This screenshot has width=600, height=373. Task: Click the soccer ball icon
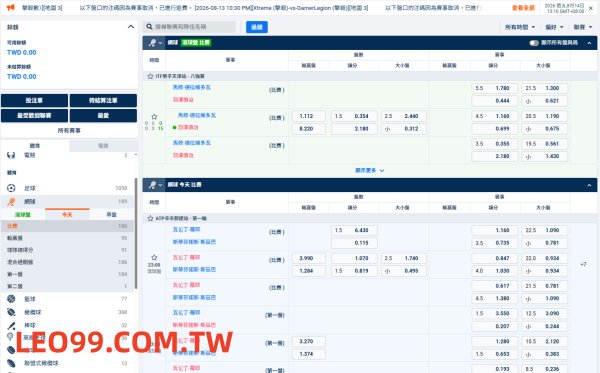coord(11,188)
